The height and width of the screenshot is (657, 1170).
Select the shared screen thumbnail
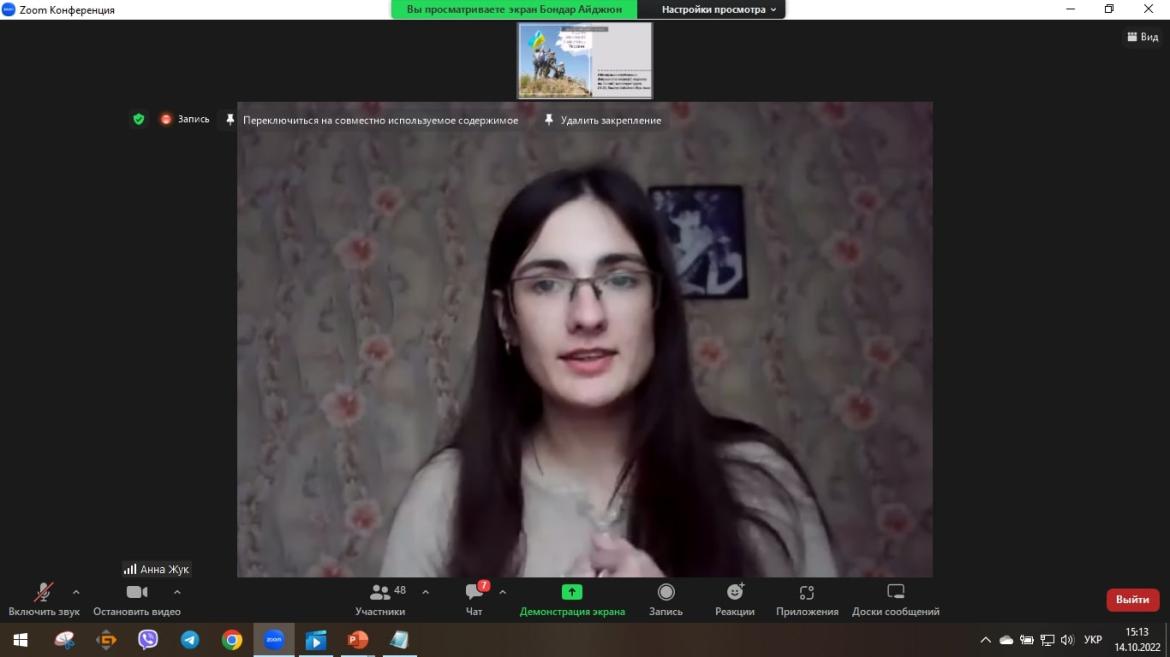pos(585,60)
